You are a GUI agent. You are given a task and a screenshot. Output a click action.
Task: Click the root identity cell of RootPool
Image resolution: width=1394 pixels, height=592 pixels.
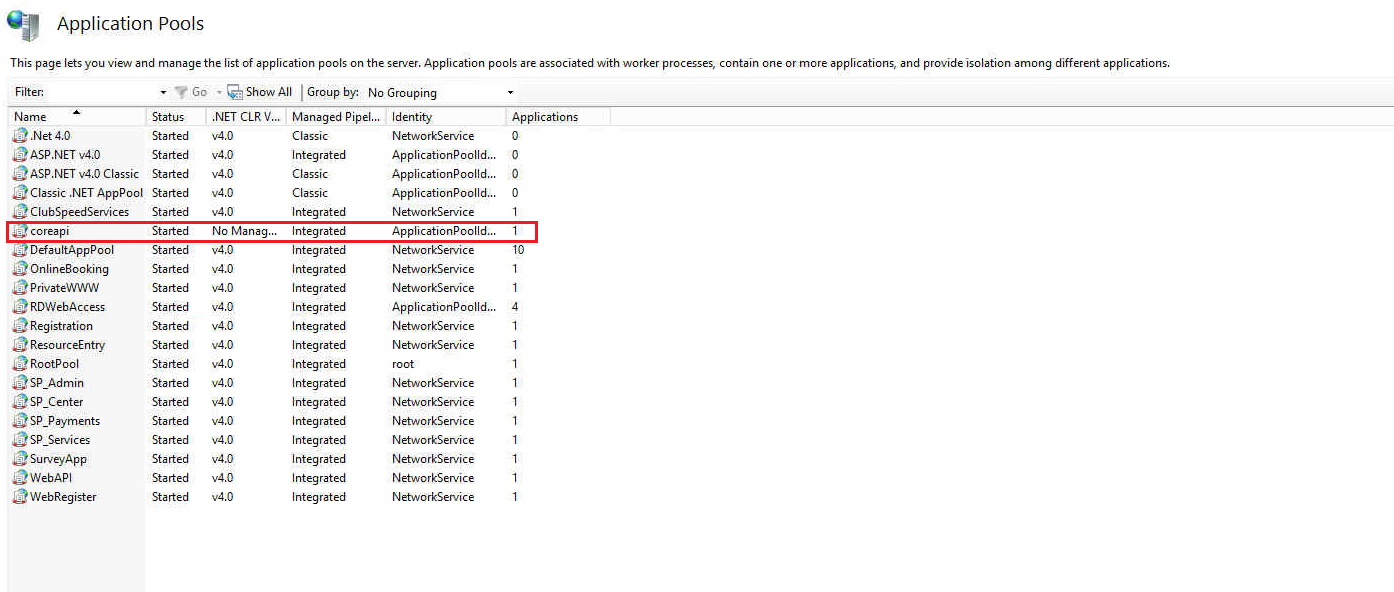tap(403, 364)
